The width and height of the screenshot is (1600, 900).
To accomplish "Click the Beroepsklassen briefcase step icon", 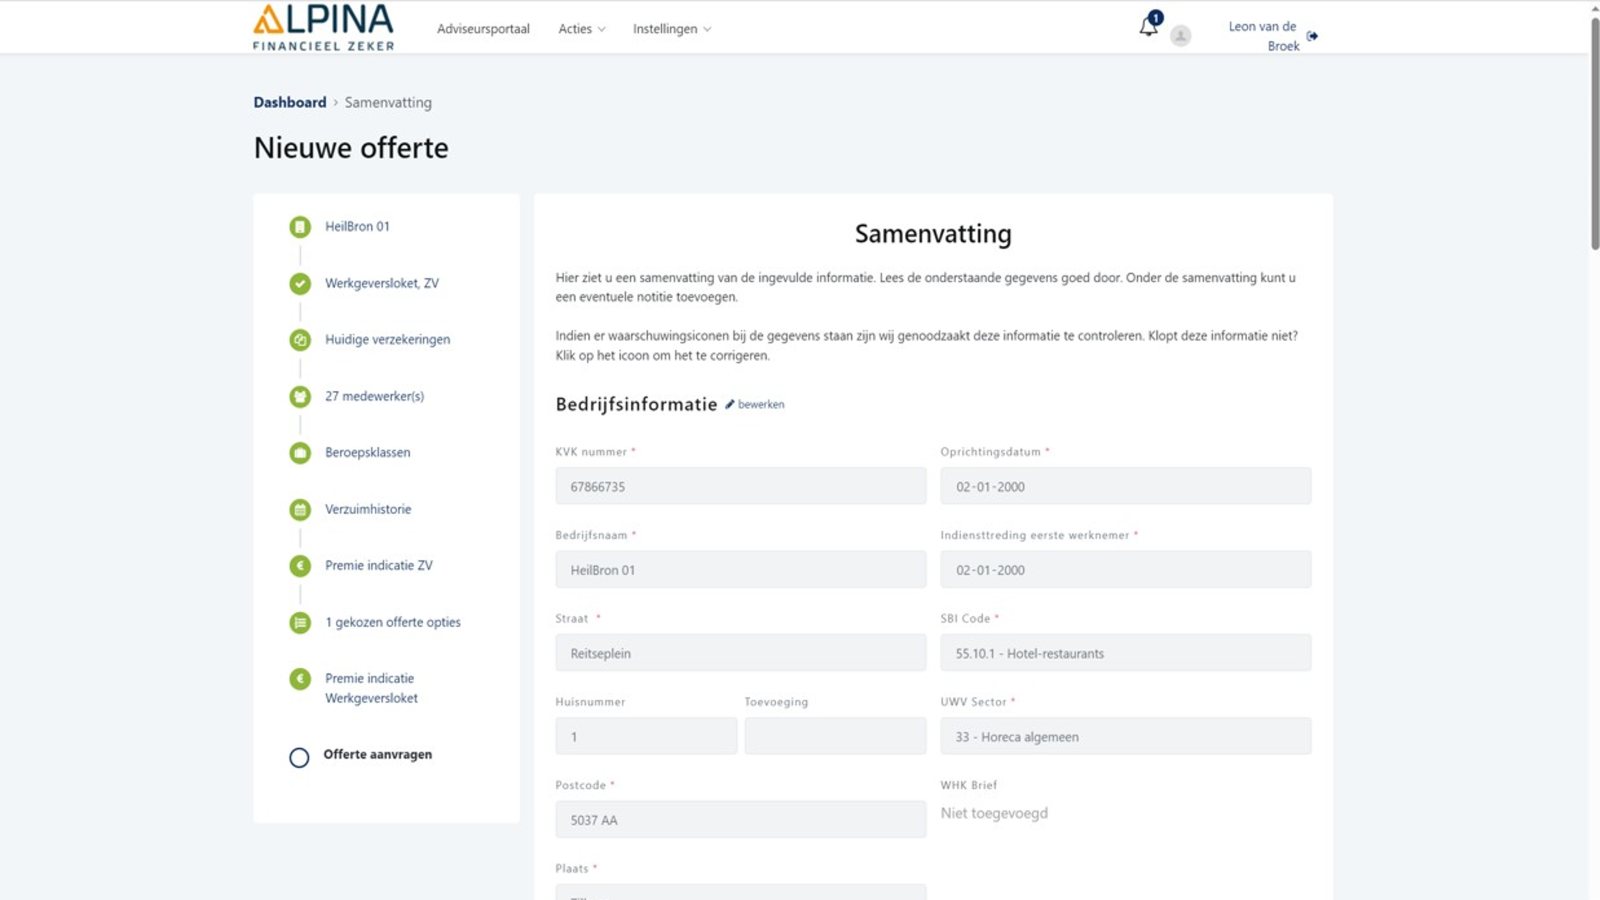I will (x=300, y=453).
